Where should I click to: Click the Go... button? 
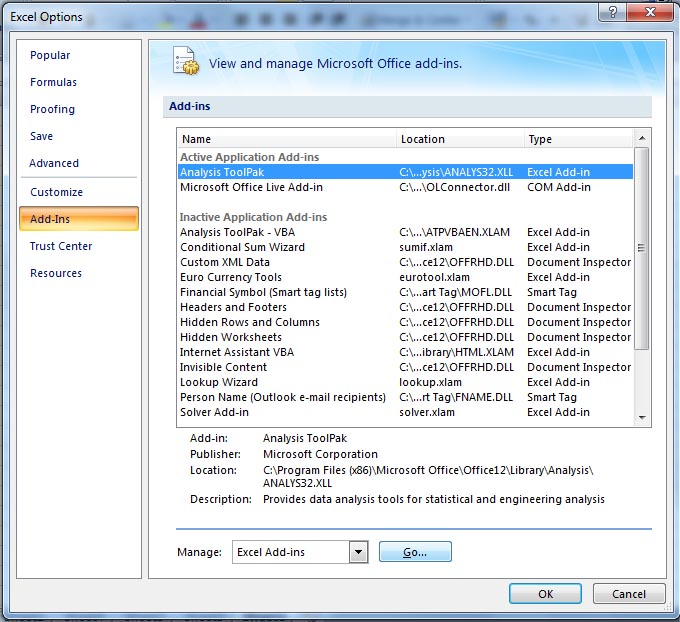tap(415, 552)
